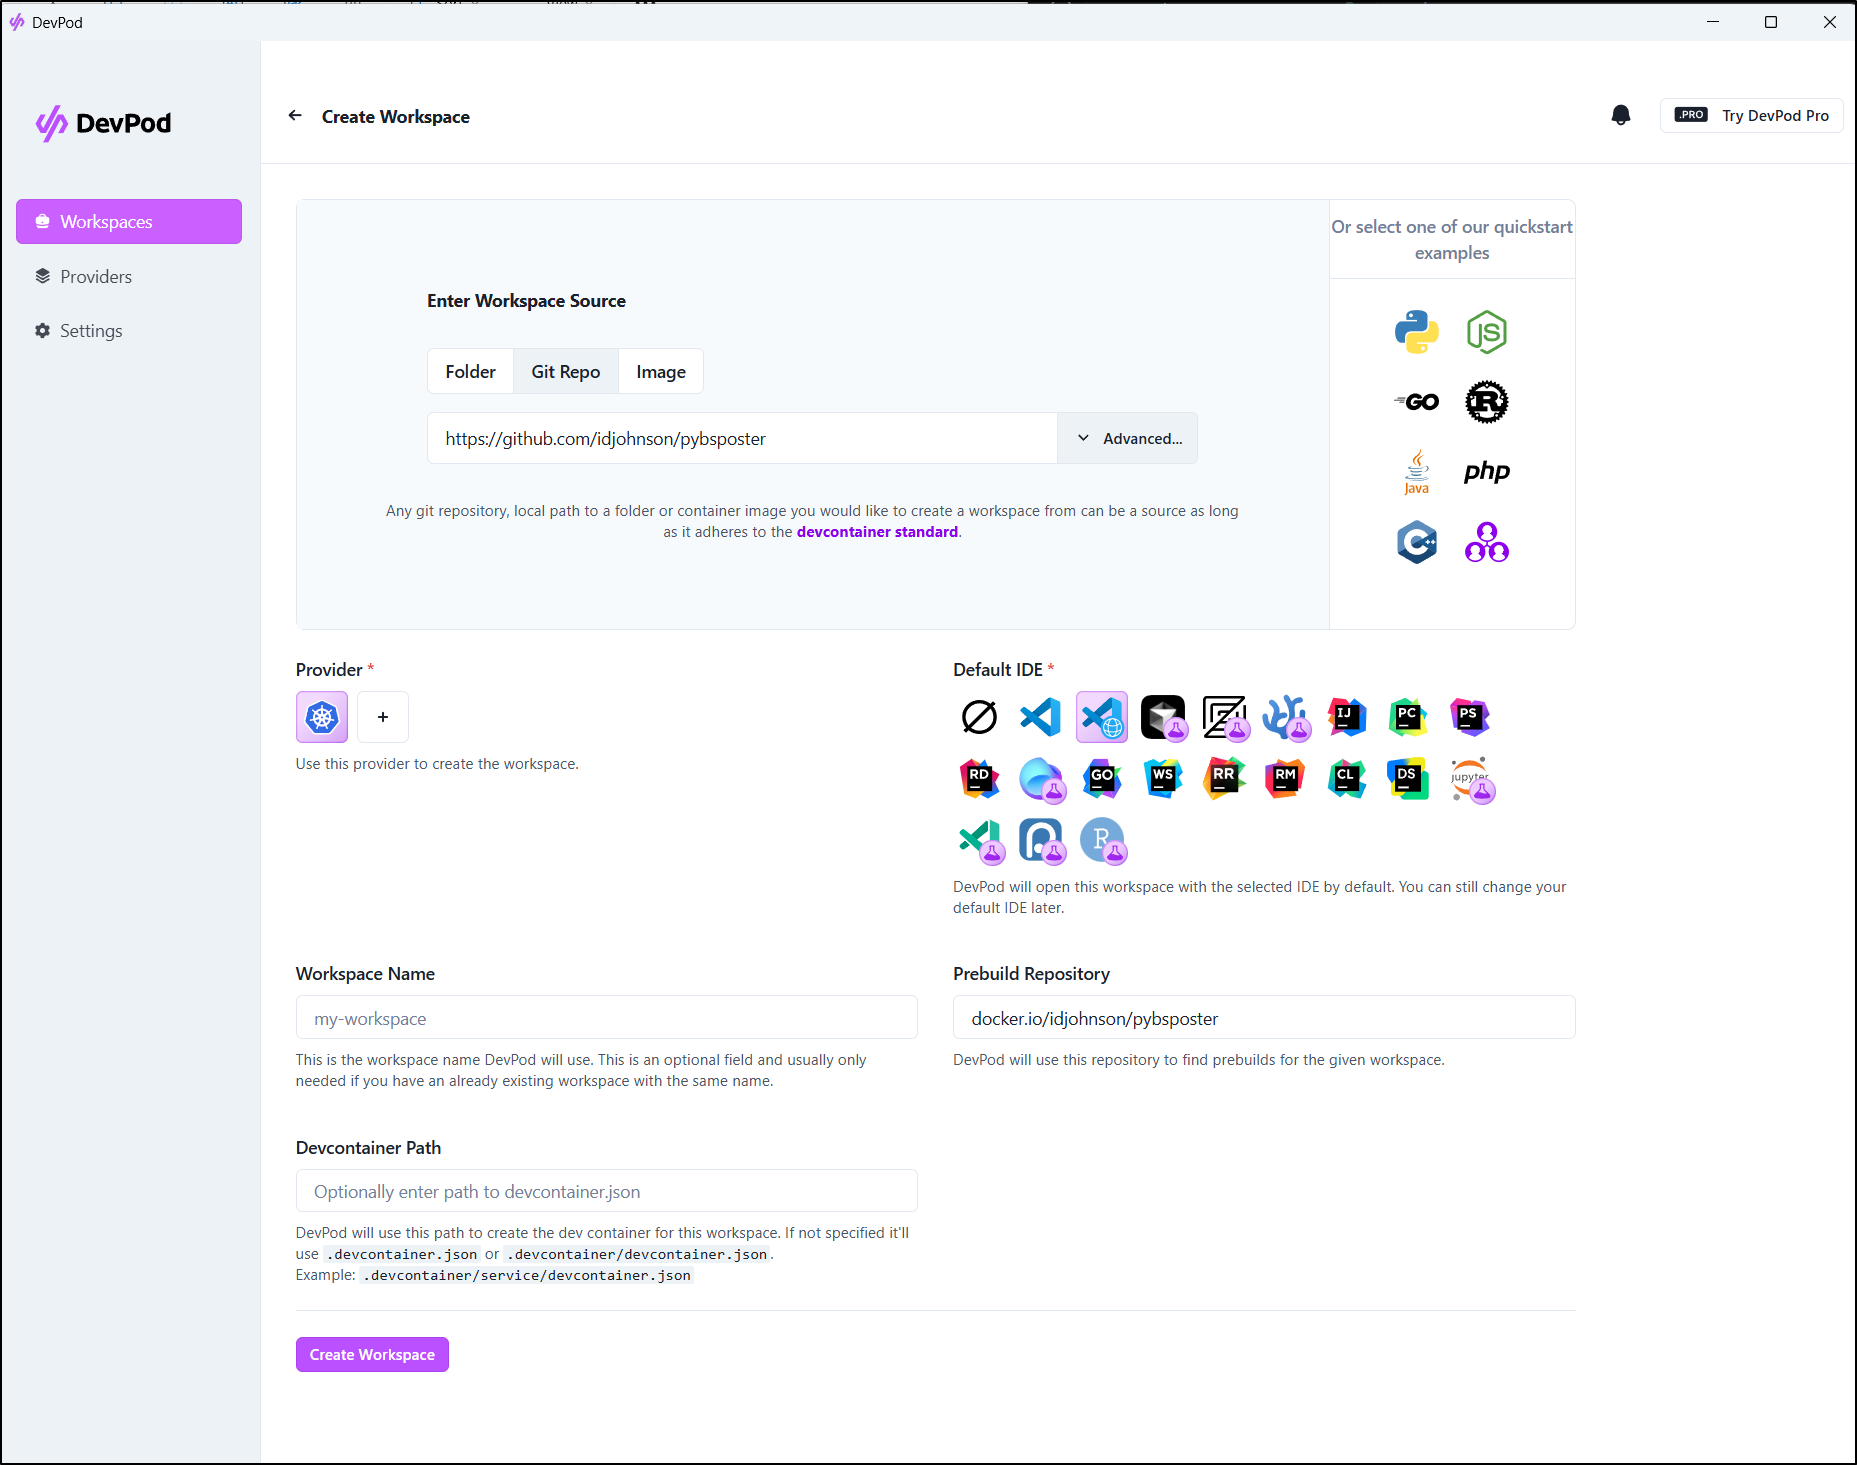The width and height of the screenshot is (1857, 1465).
Task: Choose IntelliJ IDEA (IJ) as IDE
Action: (1347, 717)
